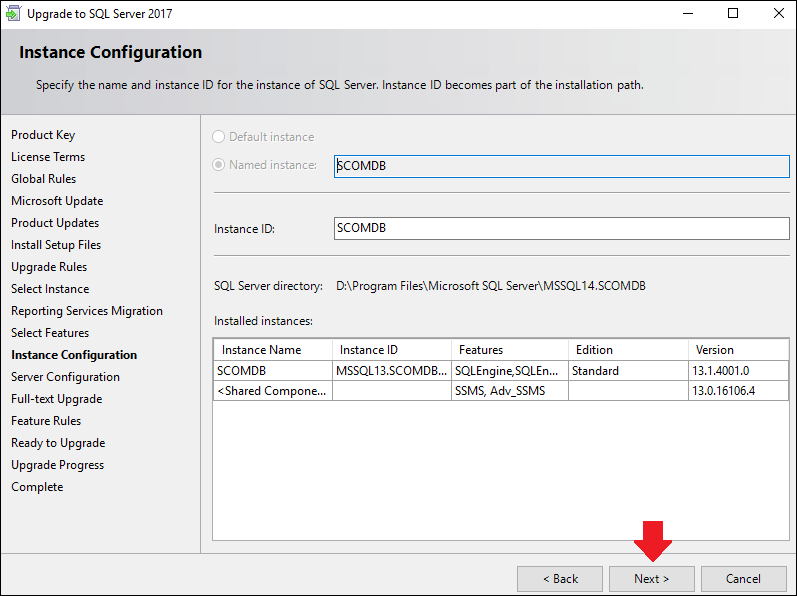Select the Ready to Upgrade step
The height and width of the screenshot is (596, 797).
click(x=58, y=443)
